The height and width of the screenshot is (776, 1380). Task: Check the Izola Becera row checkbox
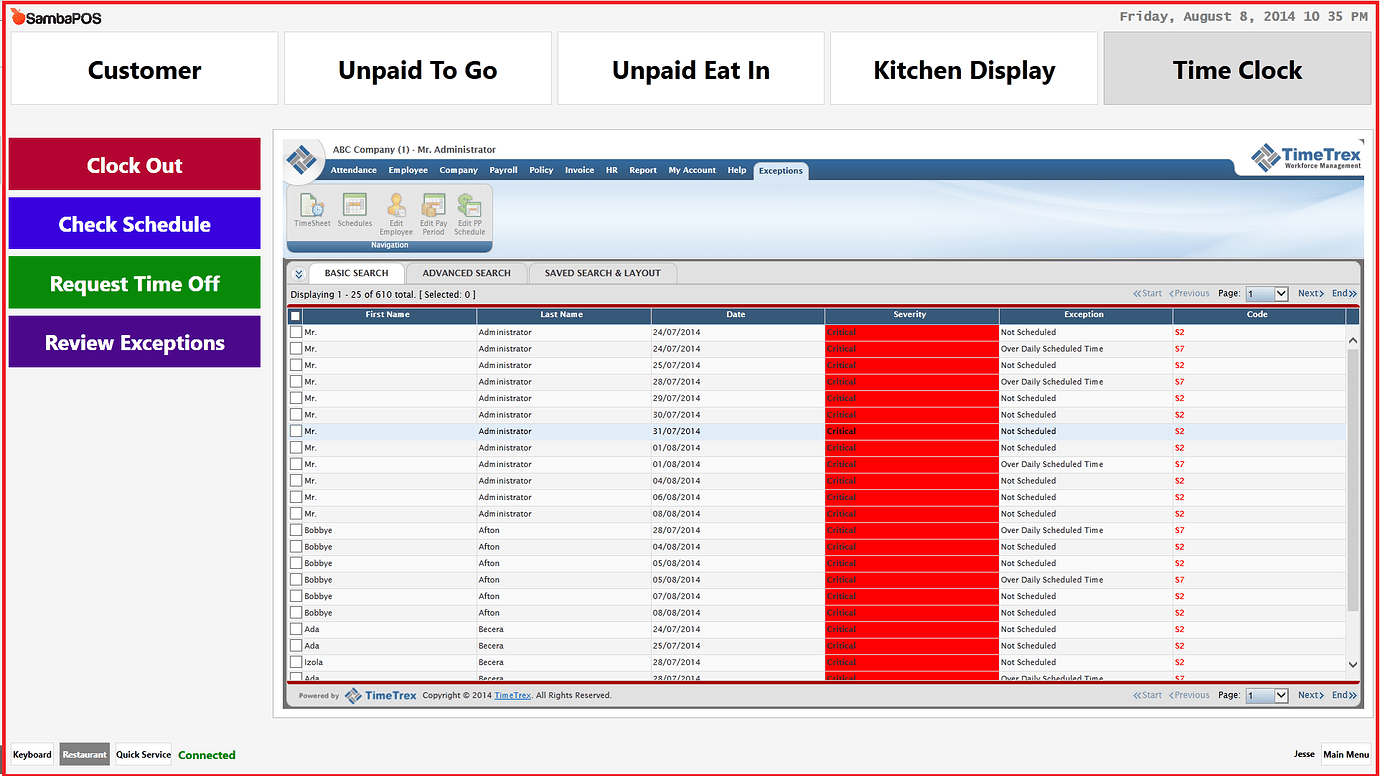point(295,662)
